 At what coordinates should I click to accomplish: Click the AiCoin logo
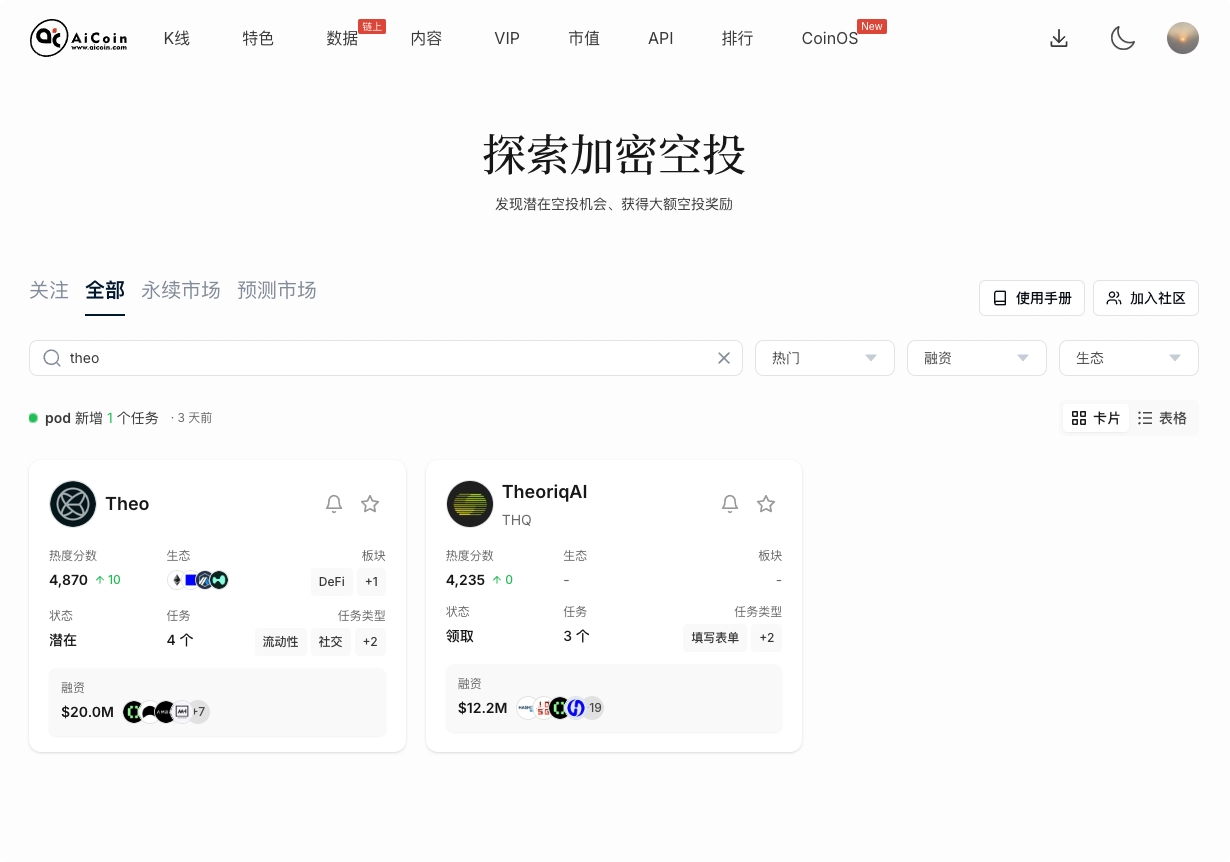point(78,38)
